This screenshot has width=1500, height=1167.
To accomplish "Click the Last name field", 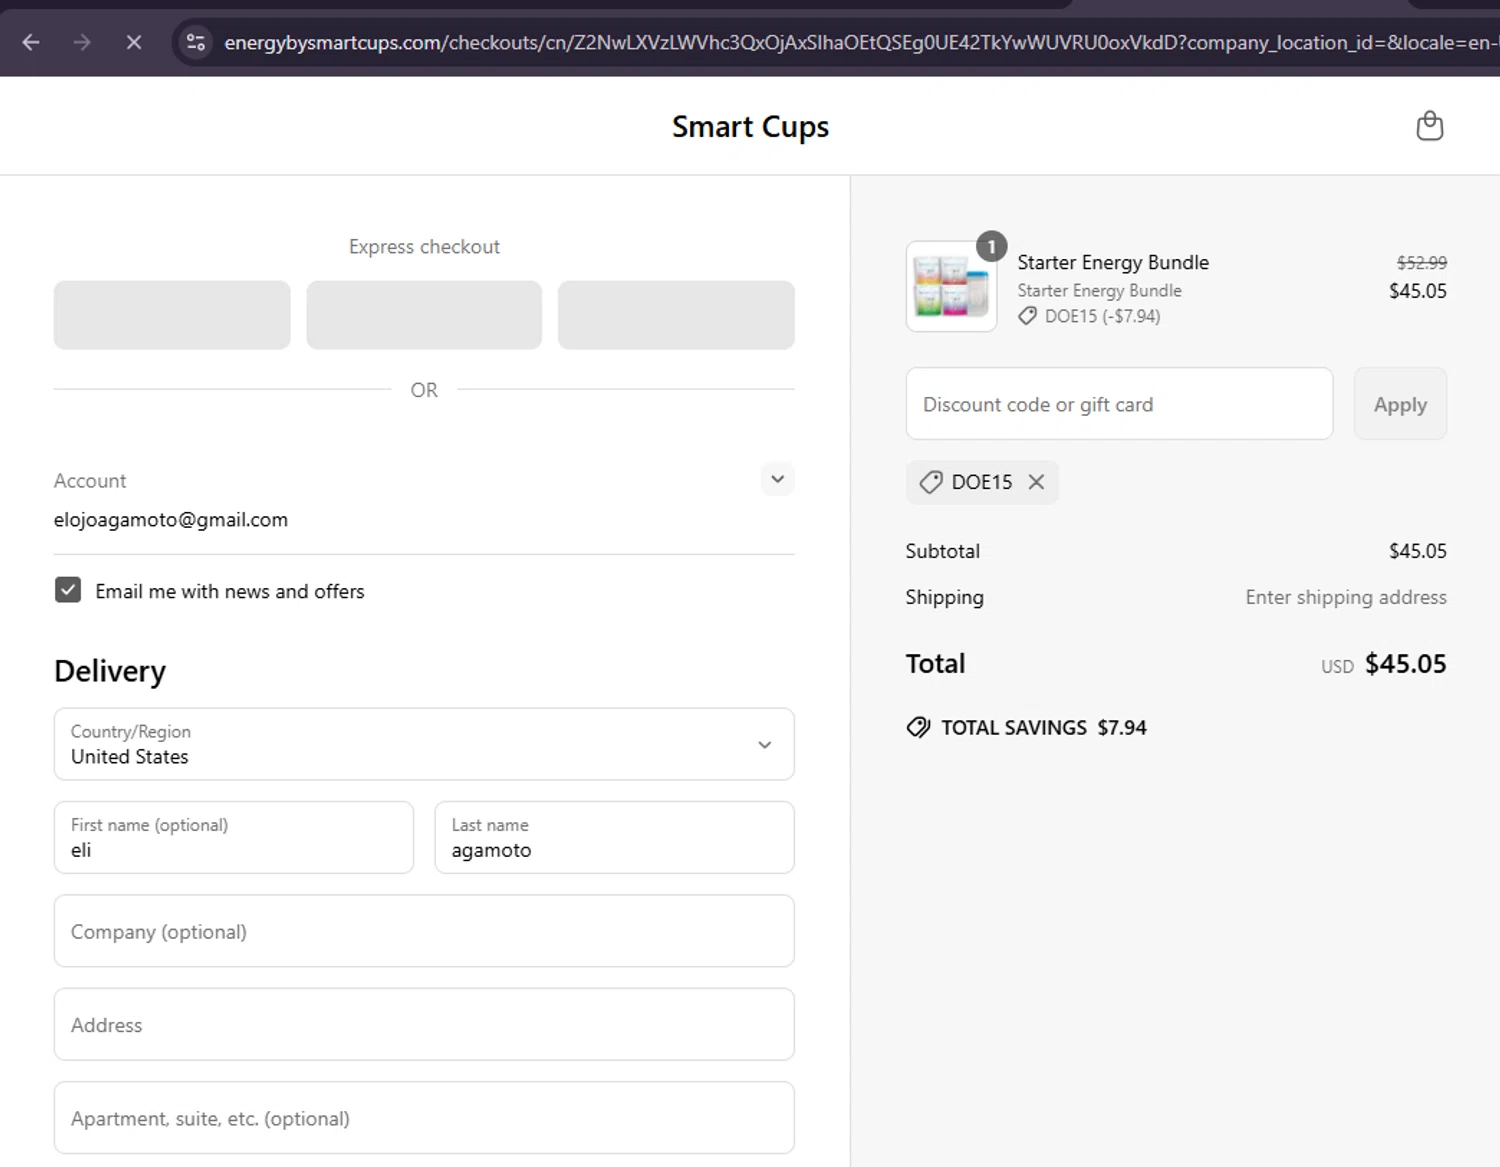I will pos(614,837).
